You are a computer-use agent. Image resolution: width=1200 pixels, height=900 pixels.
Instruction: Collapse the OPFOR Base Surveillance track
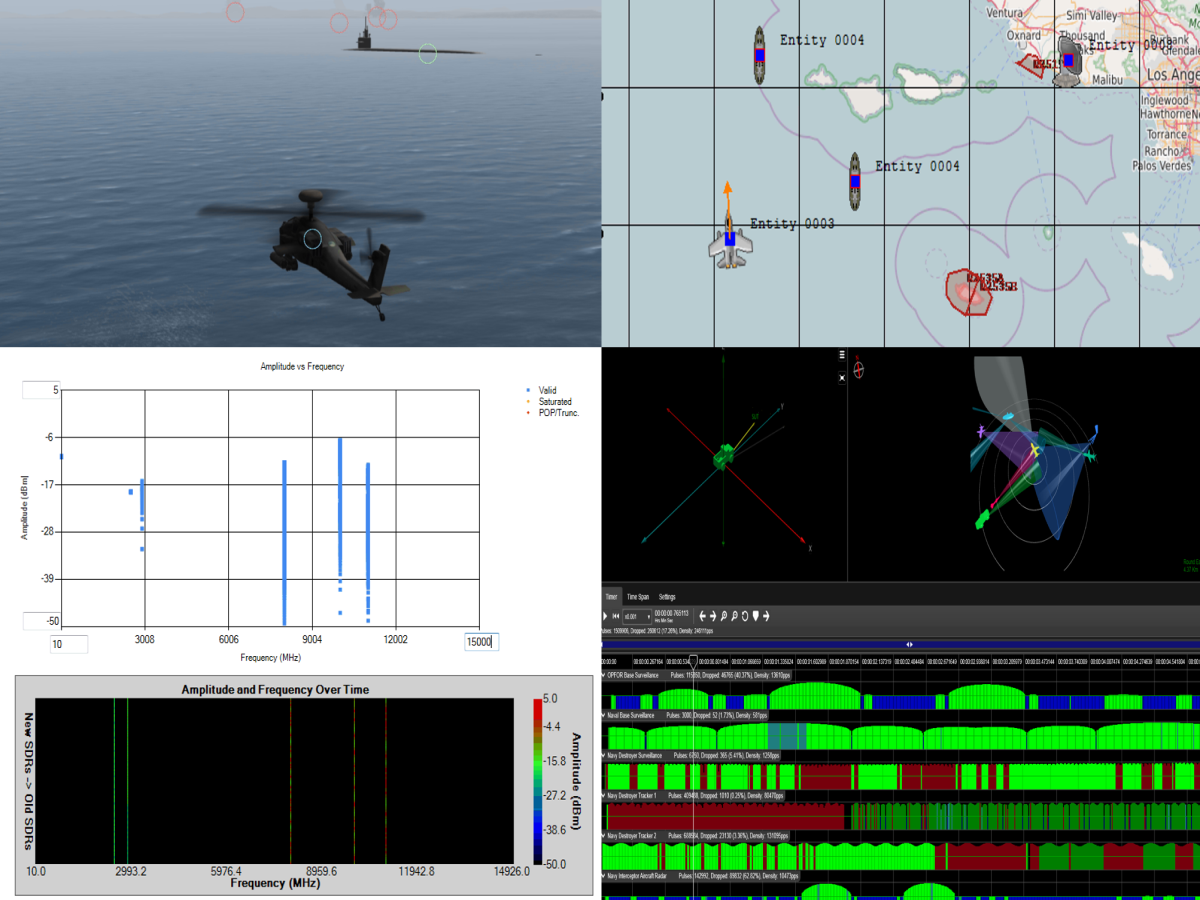point(603,676)
